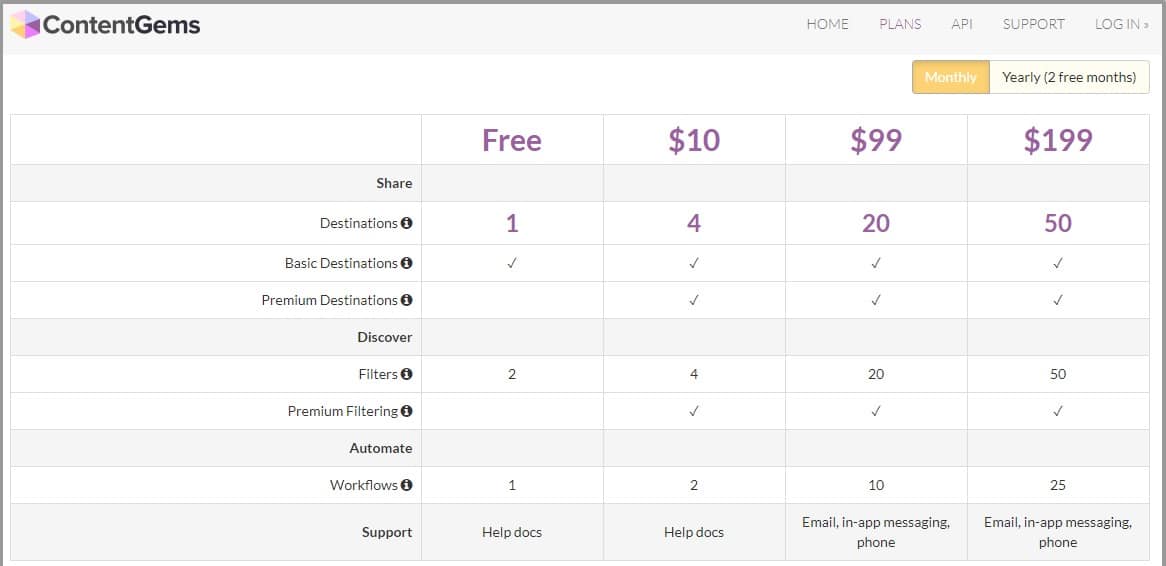Image resolution: width=1166 pixels, height=566 pixels.
Task: Open the PLANS page
Action: pos(900,25)
